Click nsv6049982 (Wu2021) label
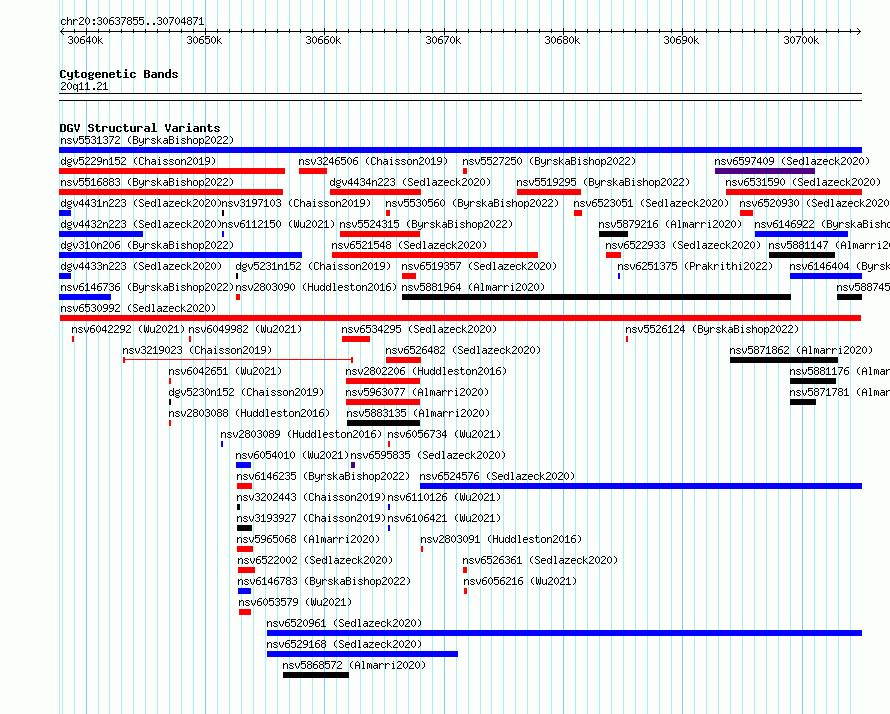Image resolution: width=890 pixels, height=714 pixels. [245, 329]
